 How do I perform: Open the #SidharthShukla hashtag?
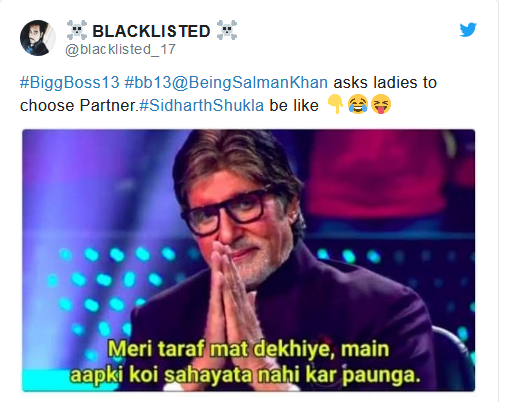click(202, 106)
